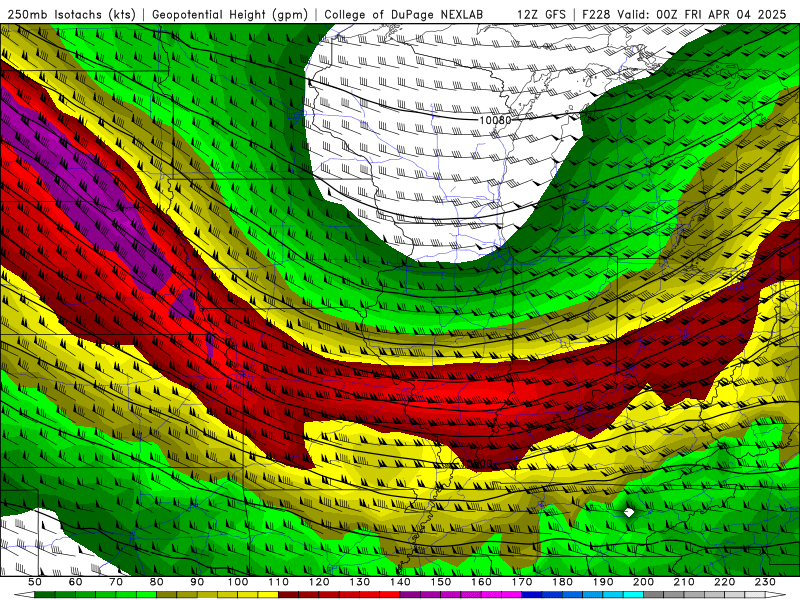Image resolution: width=800 pixels, height=600 pixels.
Task: Click the 220 value on the color scale
Action: 725,582
